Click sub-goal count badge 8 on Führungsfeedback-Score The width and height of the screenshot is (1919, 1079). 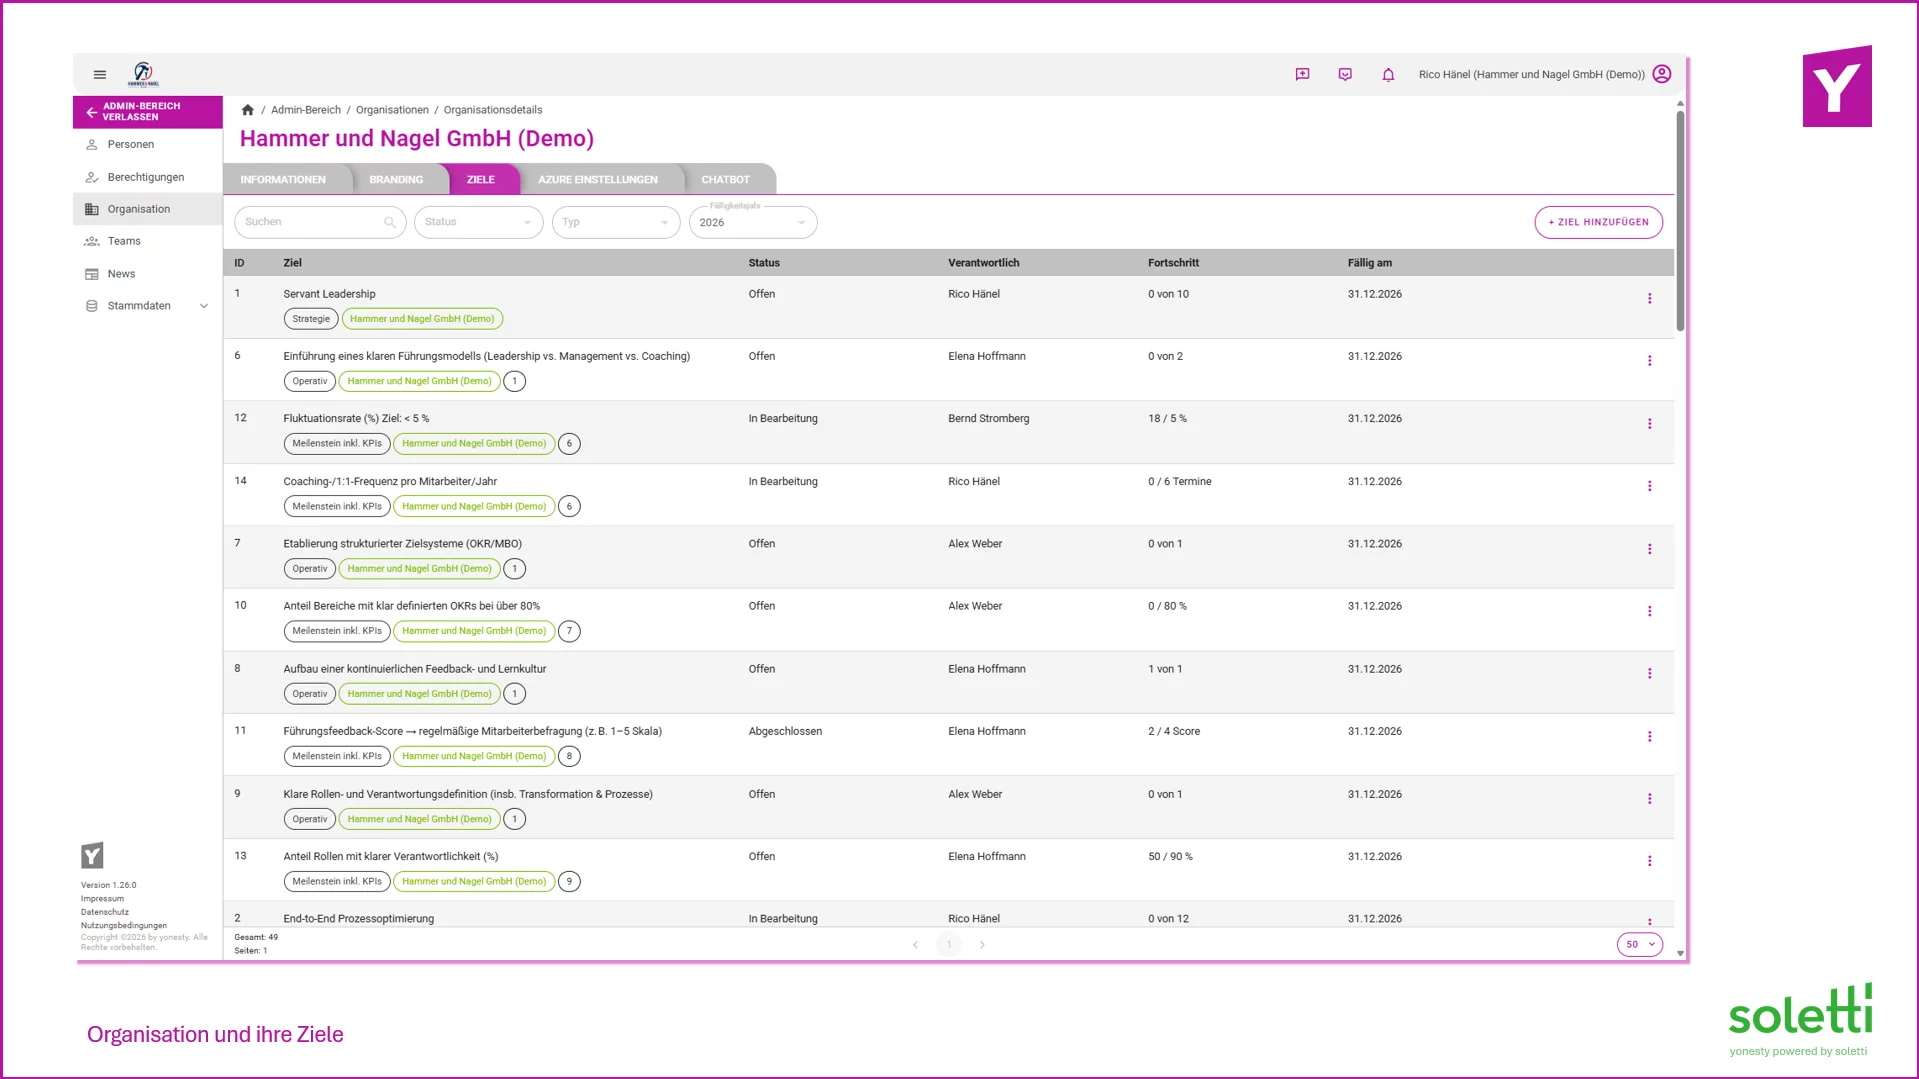[569, 756]
